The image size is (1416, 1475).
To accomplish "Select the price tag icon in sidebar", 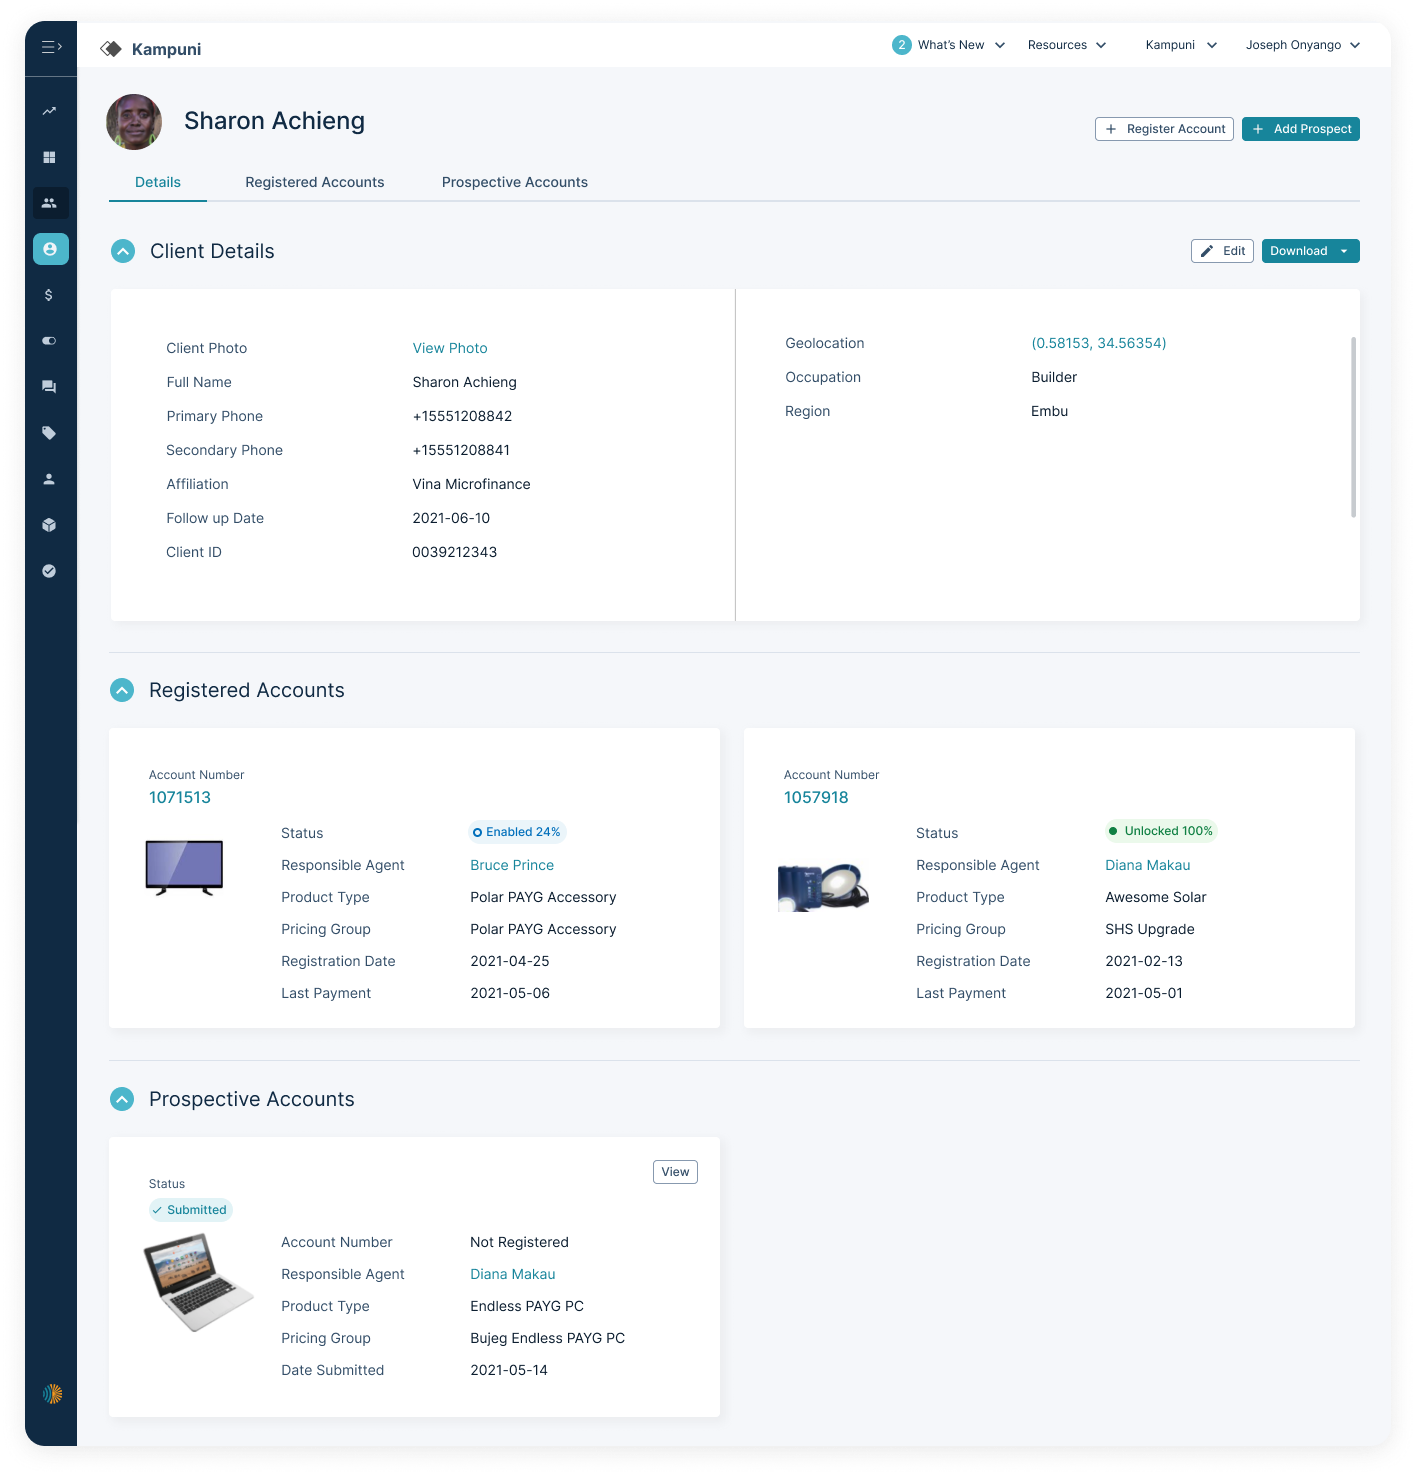I will pos(49,433).
